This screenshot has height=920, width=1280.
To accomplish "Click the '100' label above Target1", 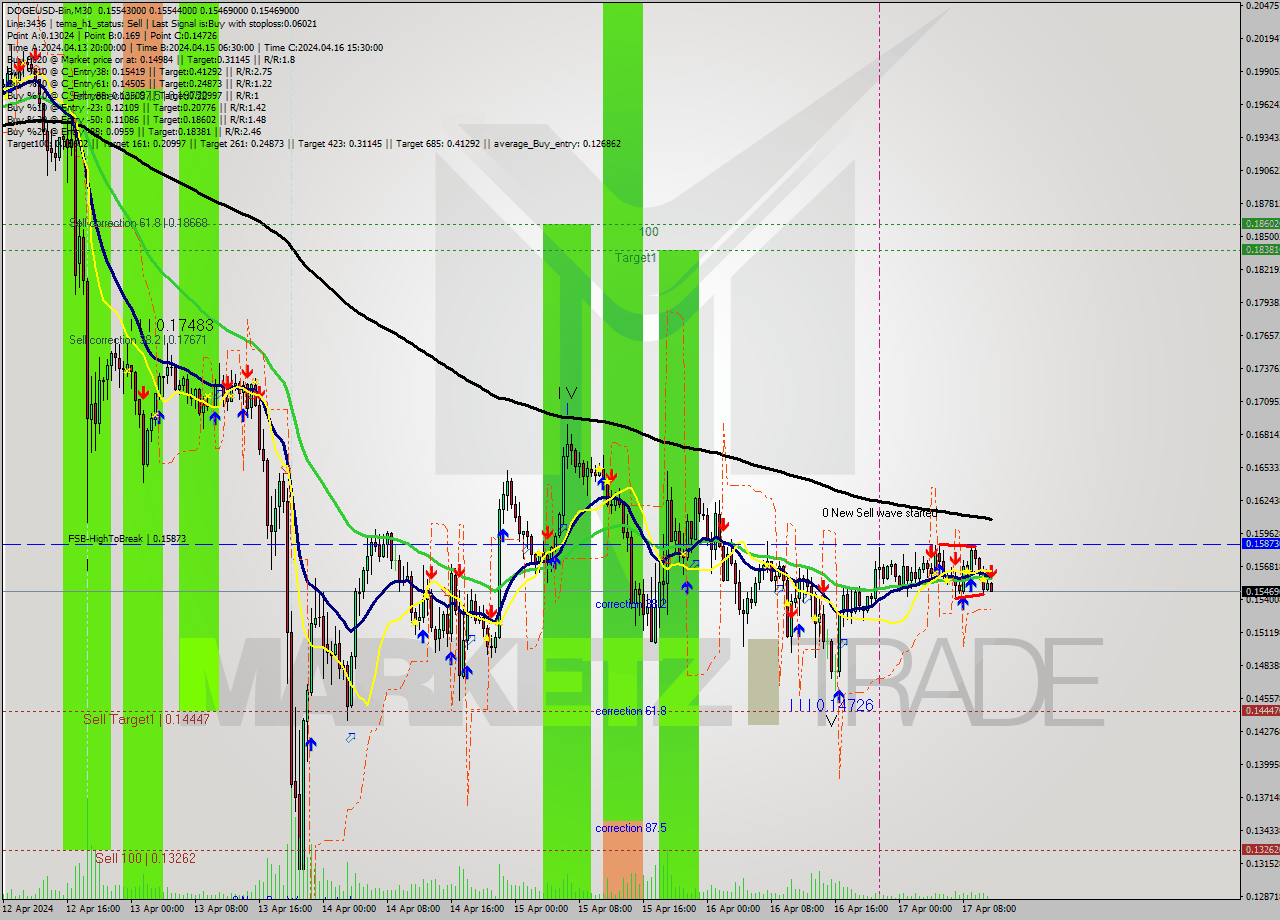I will tap(649, 231).
